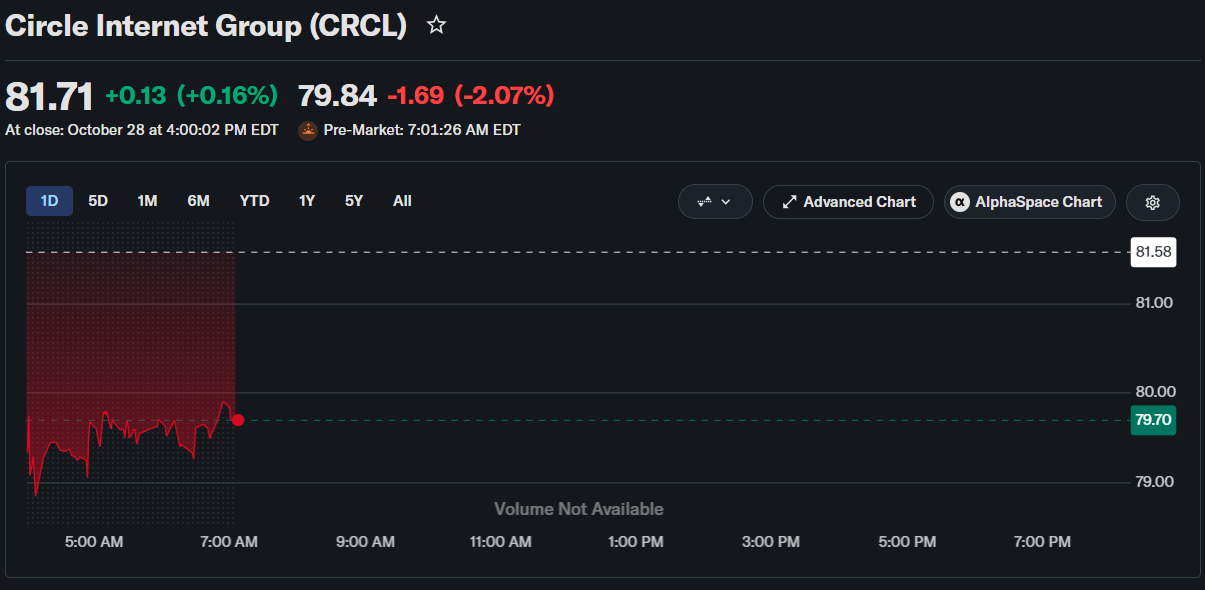
Task: Show the 5Y chart range
Action: click(x=354, y=201)
